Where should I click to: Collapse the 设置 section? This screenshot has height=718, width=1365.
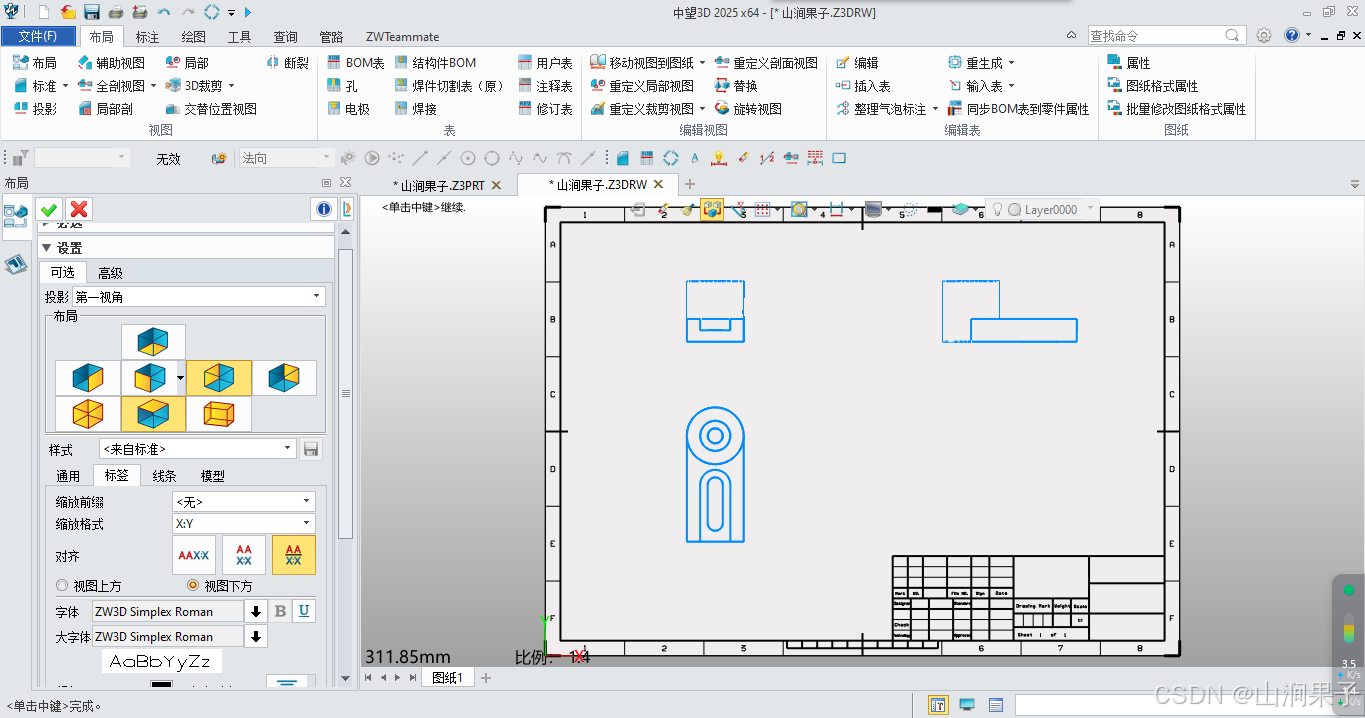click(46, 248)
